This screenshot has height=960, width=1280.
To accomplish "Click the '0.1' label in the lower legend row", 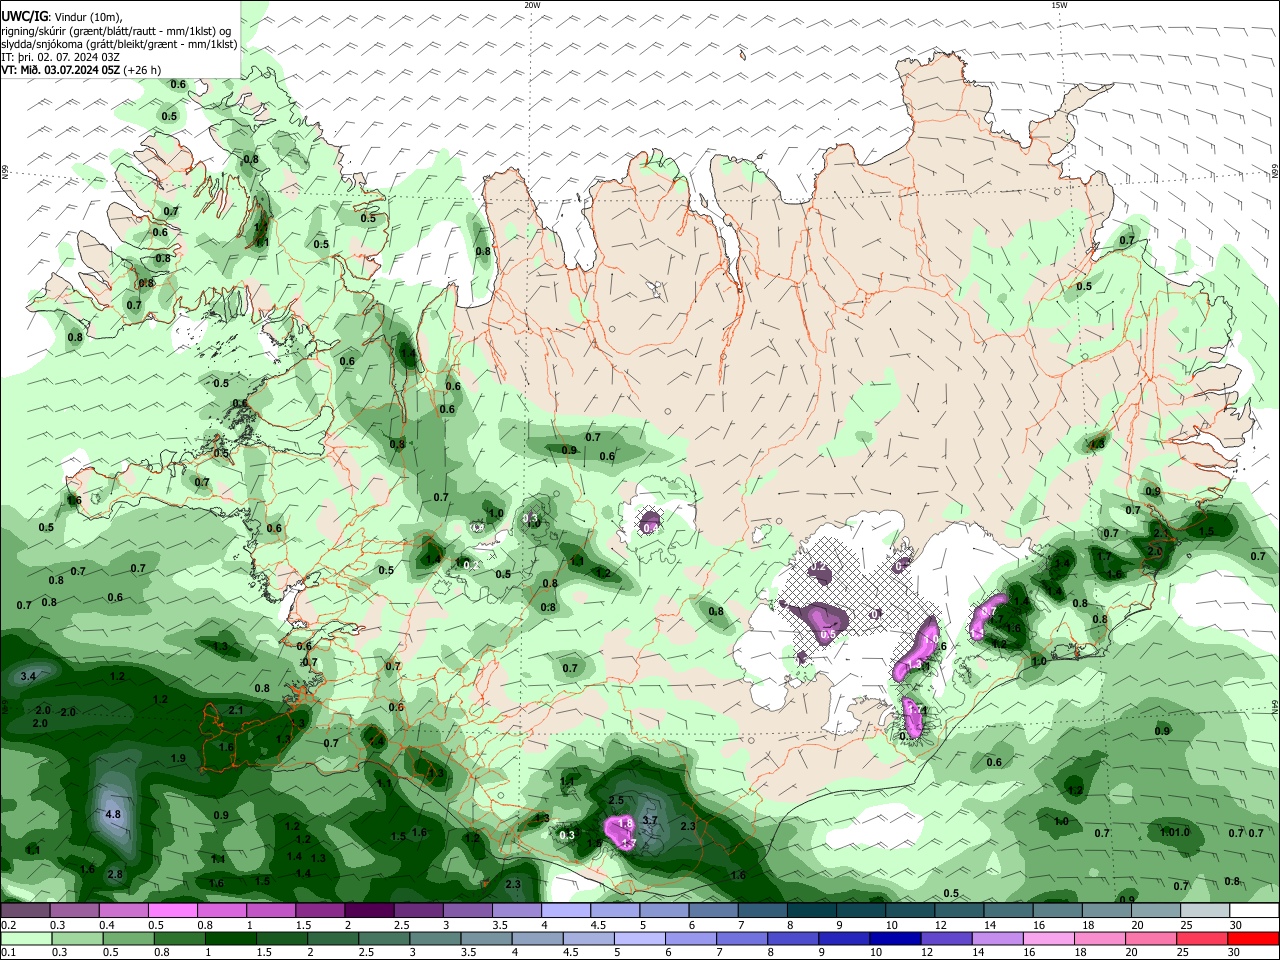I will pos(9,953).
